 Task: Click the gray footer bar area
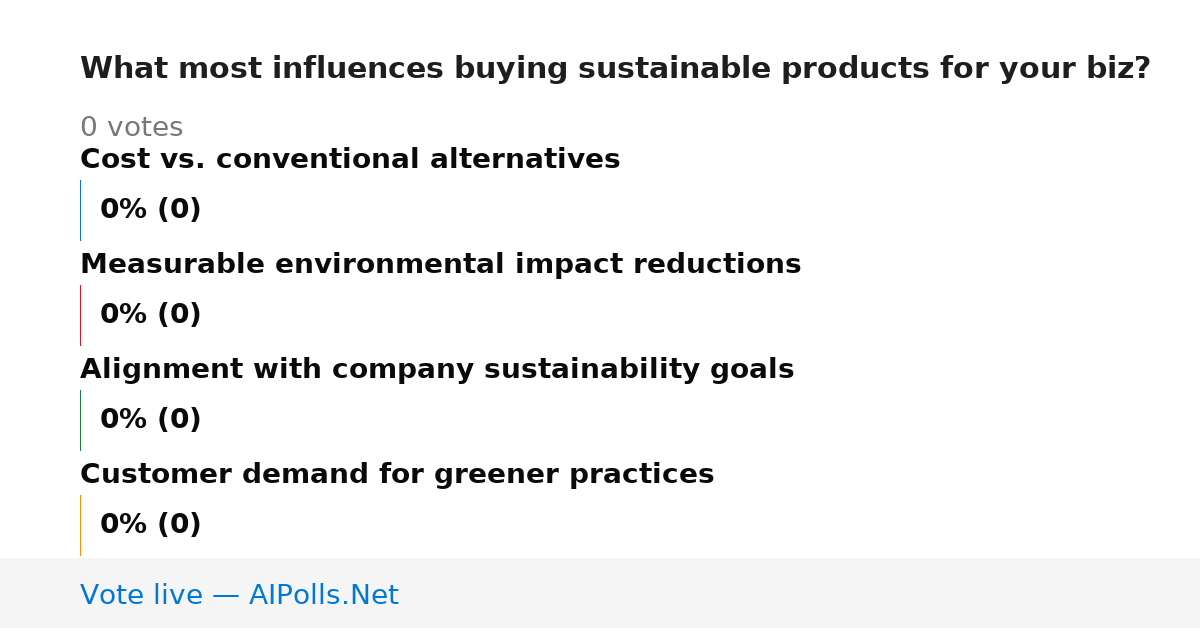coord(600,593)
